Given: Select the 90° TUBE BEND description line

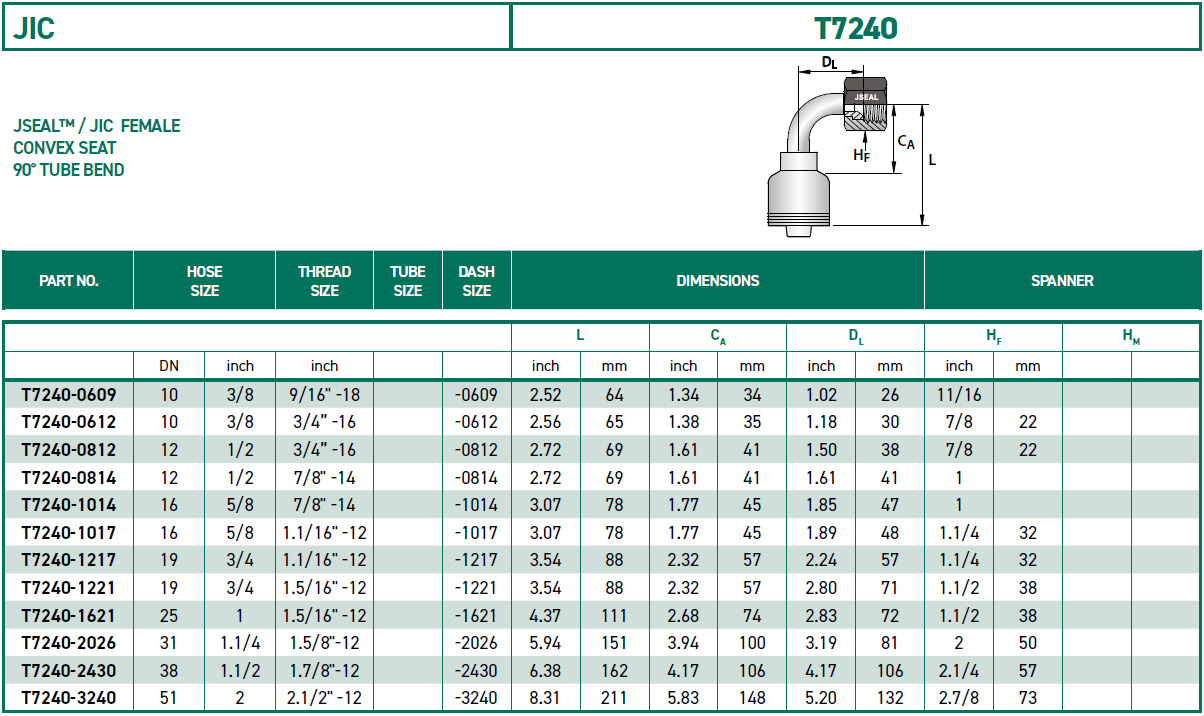Looking at the screenshot, I should pyautogui.click(x=69, y=170).
